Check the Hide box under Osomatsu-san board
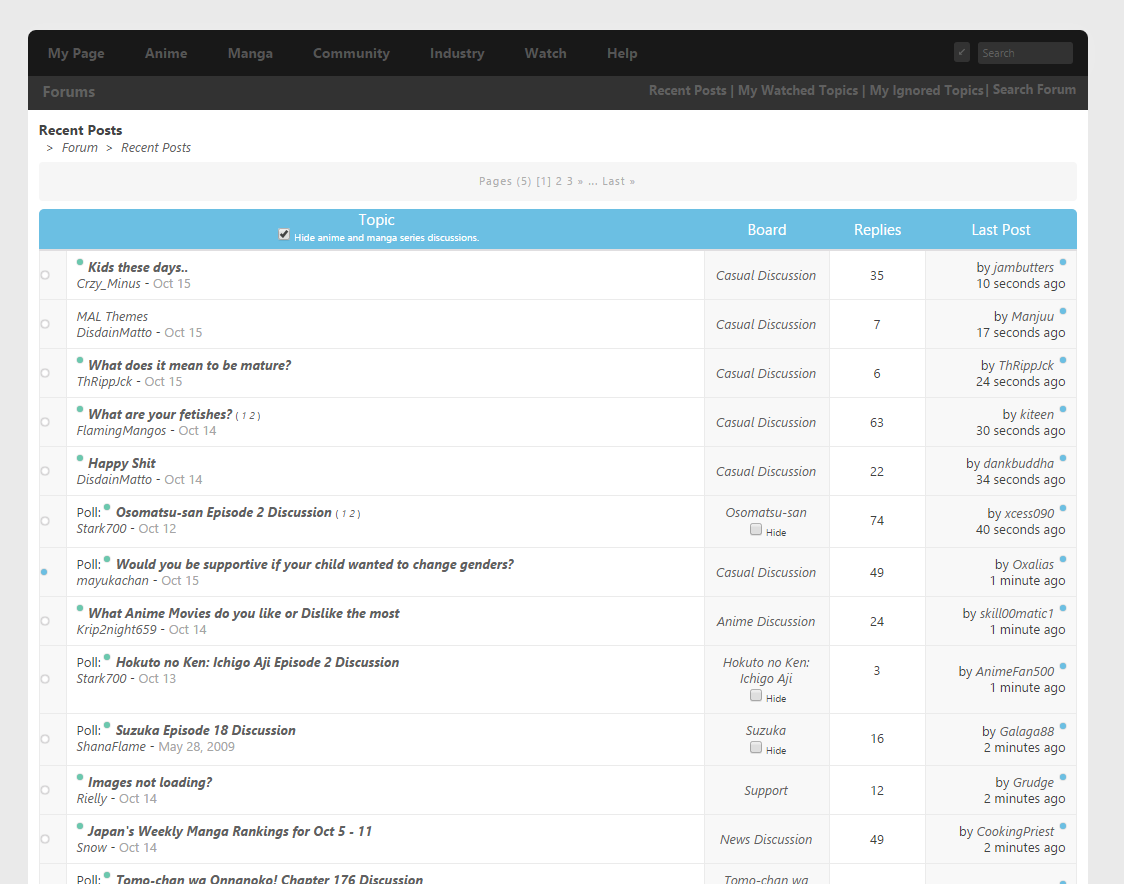1124x884 pixels. click(x=756, y=529)
